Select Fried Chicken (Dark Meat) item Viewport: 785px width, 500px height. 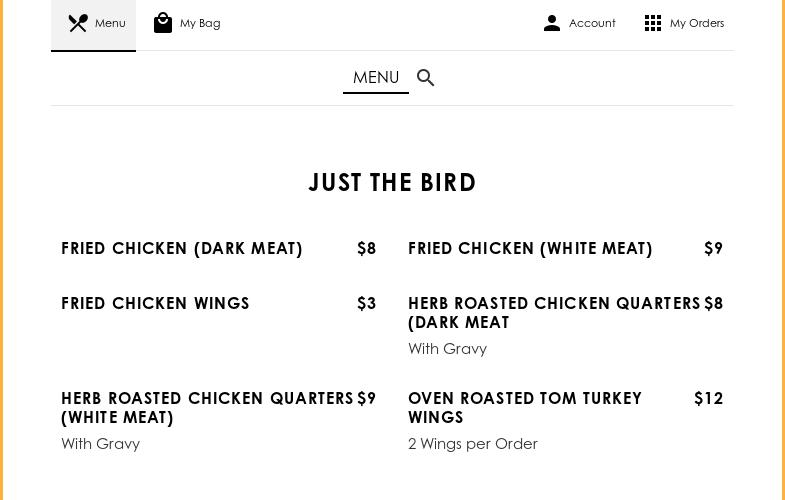pos(182,248)
